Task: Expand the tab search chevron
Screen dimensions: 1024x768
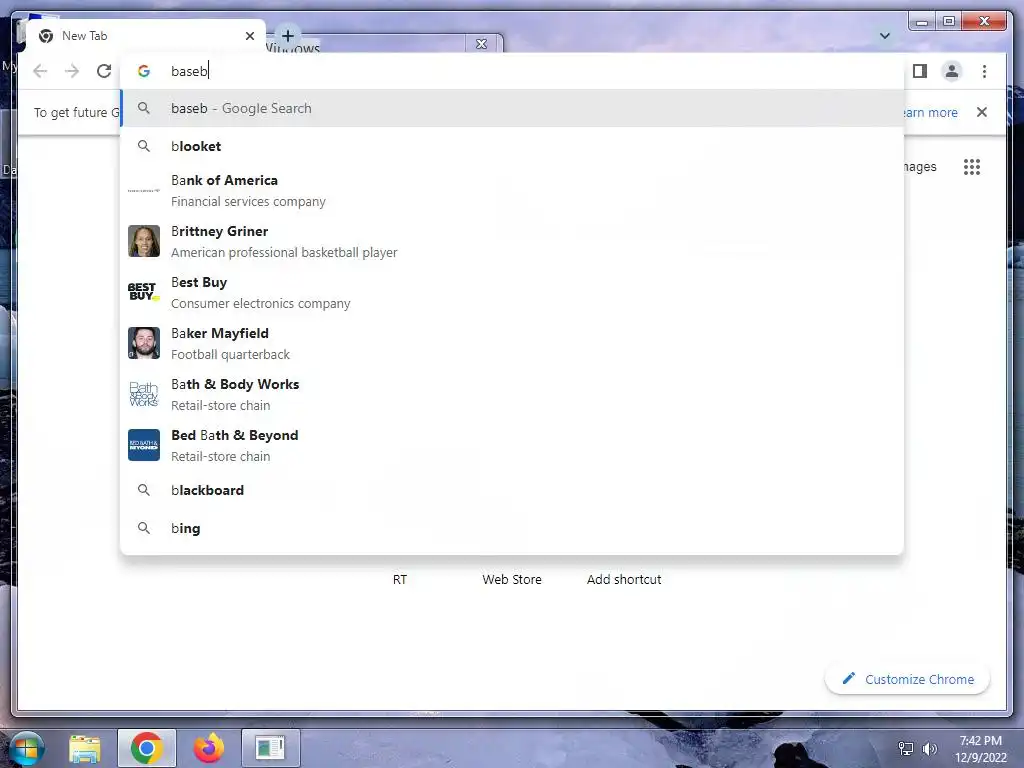Action: pos(885,36)
